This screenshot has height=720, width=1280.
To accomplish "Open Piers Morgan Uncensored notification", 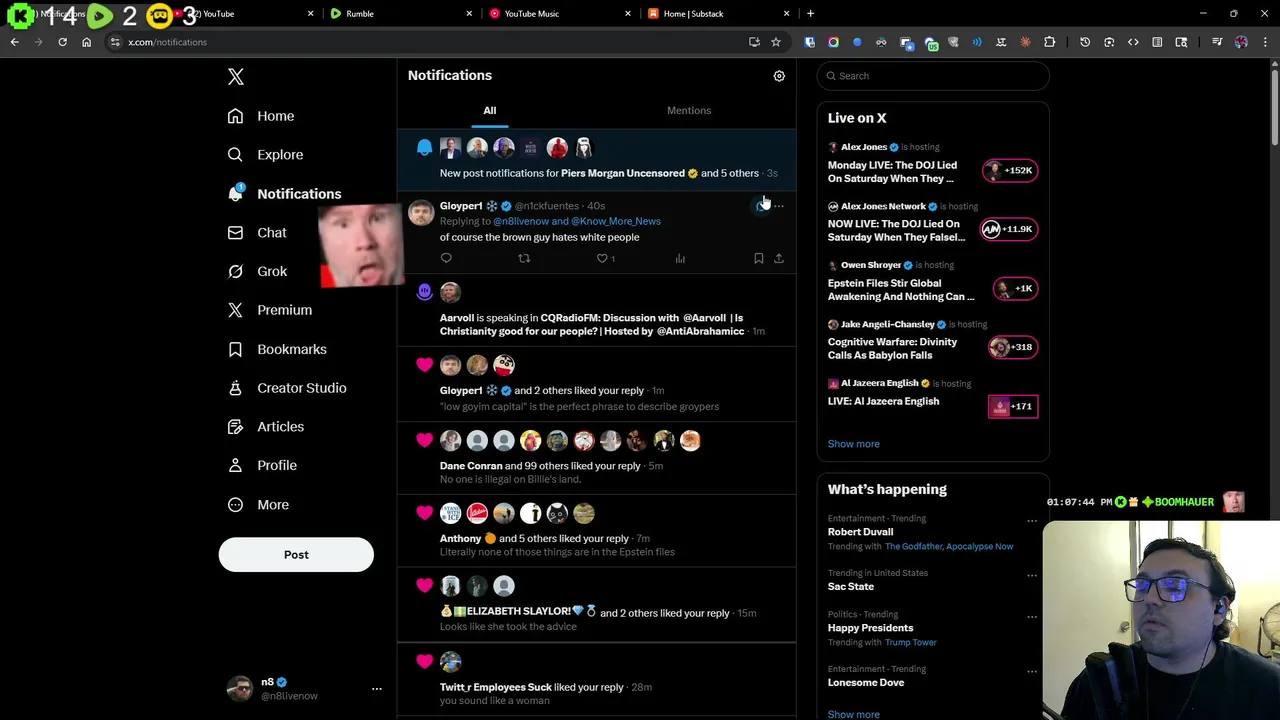I will pos(597,160).
